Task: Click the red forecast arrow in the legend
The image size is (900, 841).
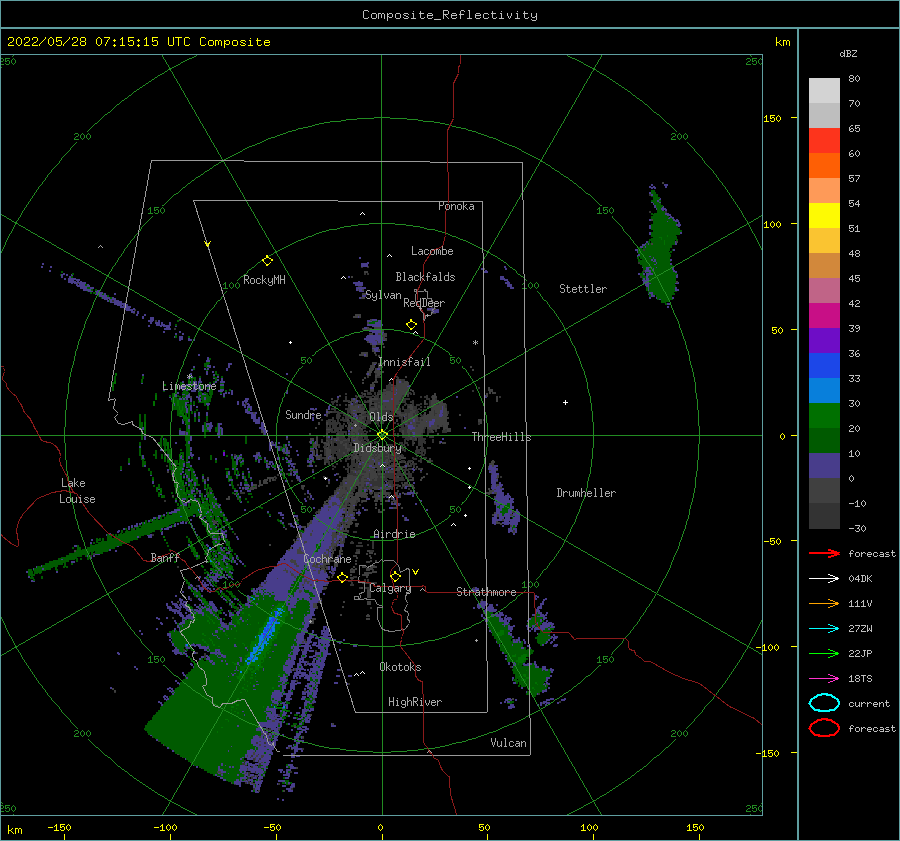Action: click(824, 553)
